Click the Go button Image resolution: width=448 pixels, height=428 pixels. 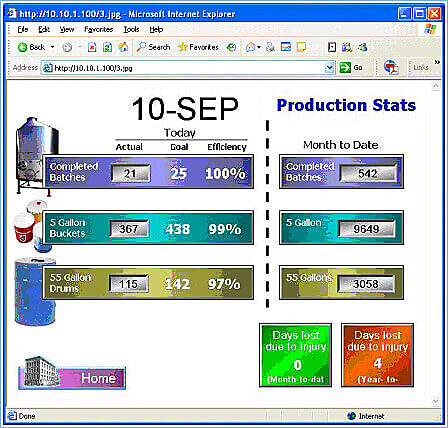point(351,68)
